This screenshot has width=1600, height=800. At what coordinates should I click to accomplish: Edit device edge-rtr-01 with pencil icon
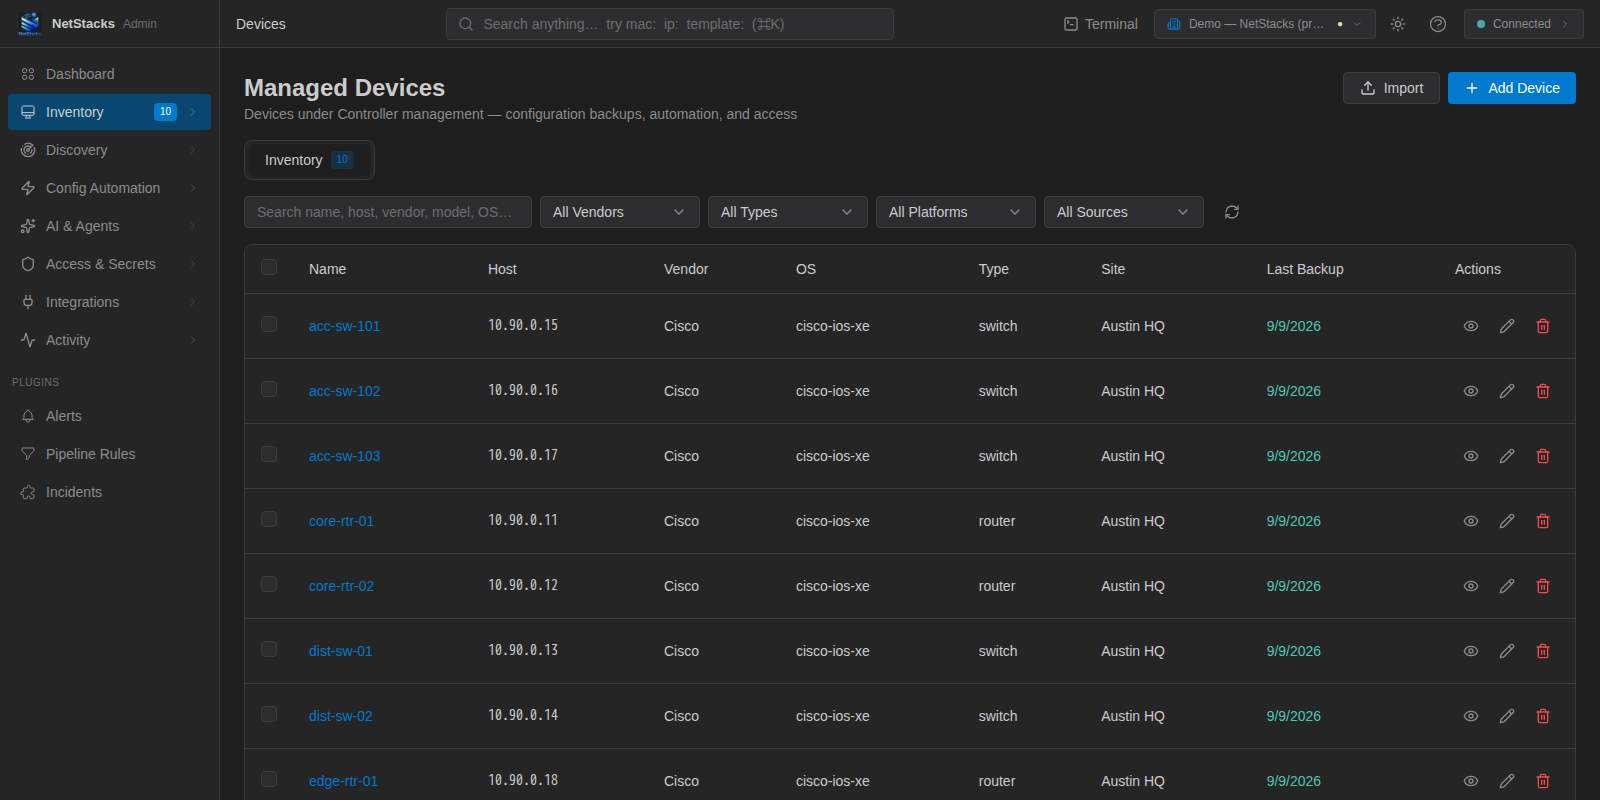click(1507, 781)
